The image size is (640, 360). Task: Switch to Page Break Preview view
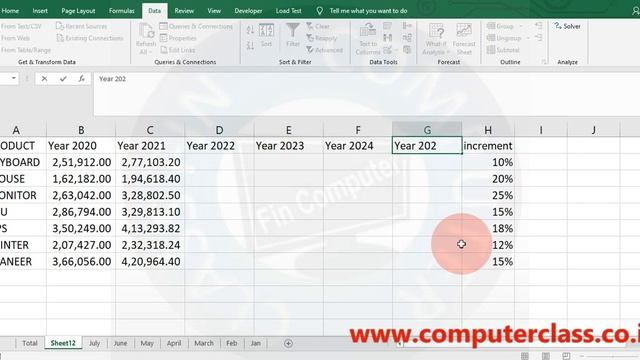pos(566,356)
